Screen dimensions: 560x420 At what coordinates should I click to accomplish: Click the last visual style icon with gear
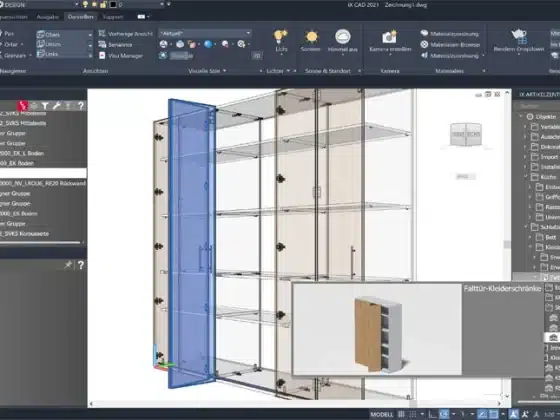241,44
